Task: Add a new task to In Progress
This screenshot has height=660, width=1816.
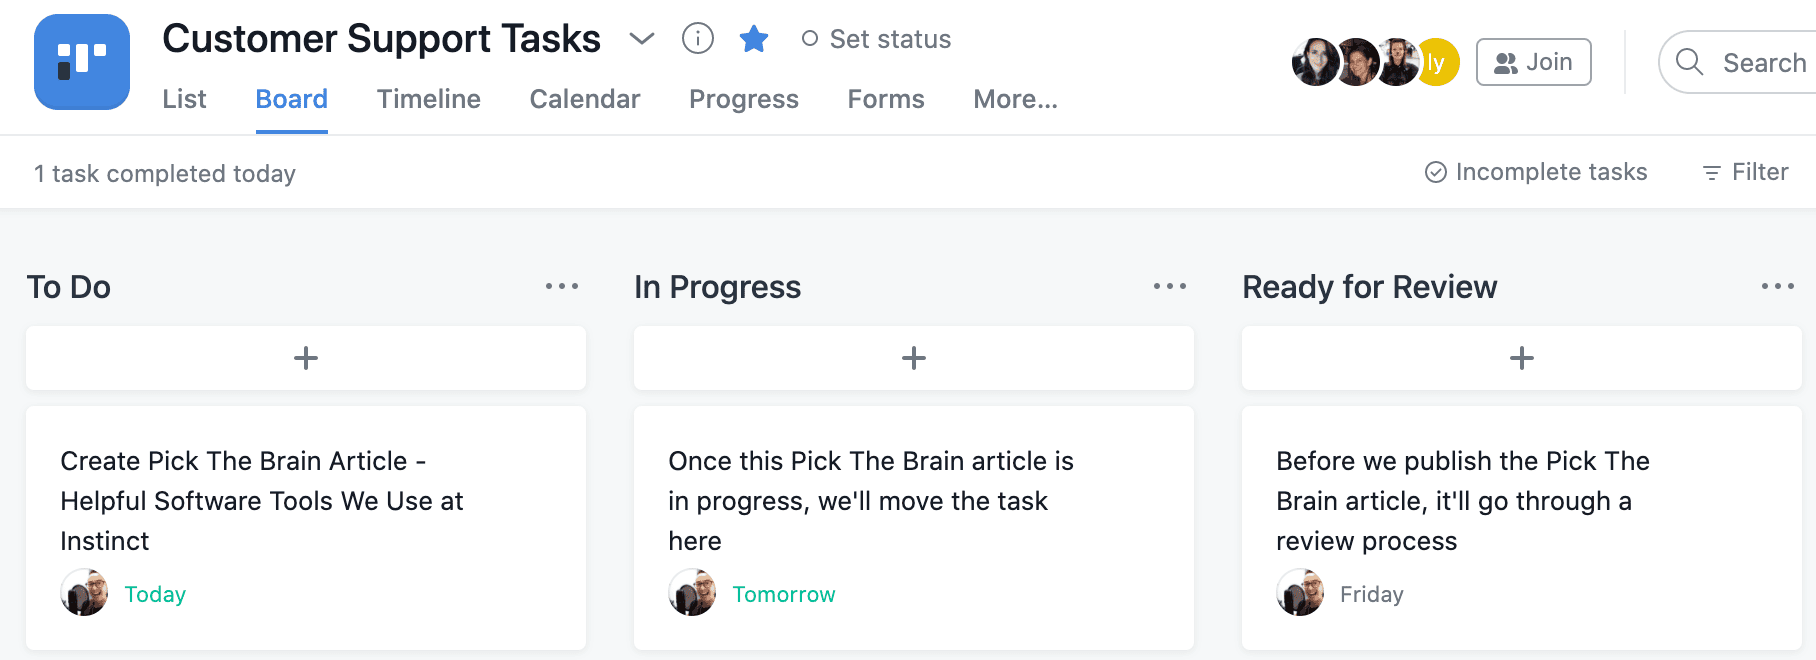Action: click(x=913, y=357)
